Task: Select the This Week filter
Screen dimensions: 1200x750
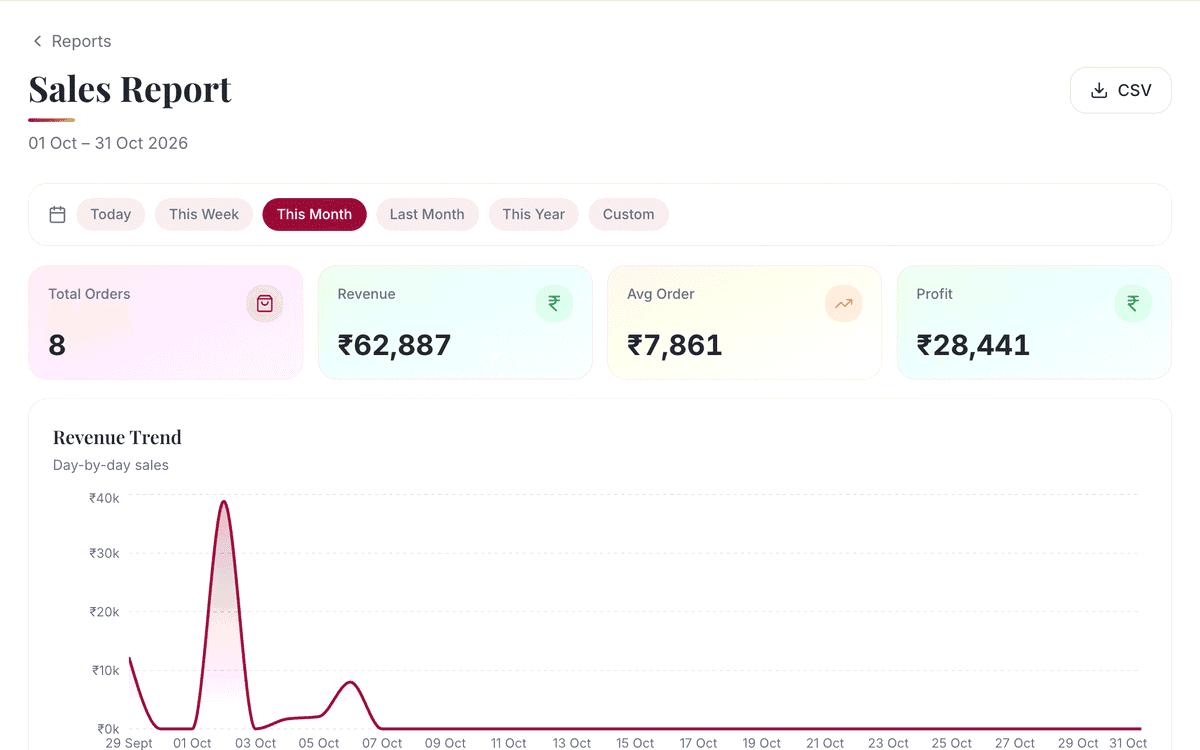Action: tap(204, 214)
